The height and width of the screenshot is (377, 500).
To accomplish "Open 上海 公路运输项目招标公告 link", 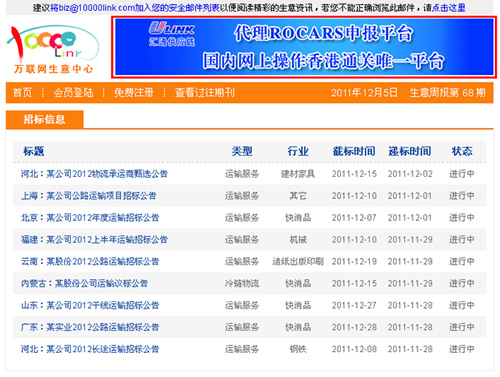I will pyautogui.click(x=88, y=196).
